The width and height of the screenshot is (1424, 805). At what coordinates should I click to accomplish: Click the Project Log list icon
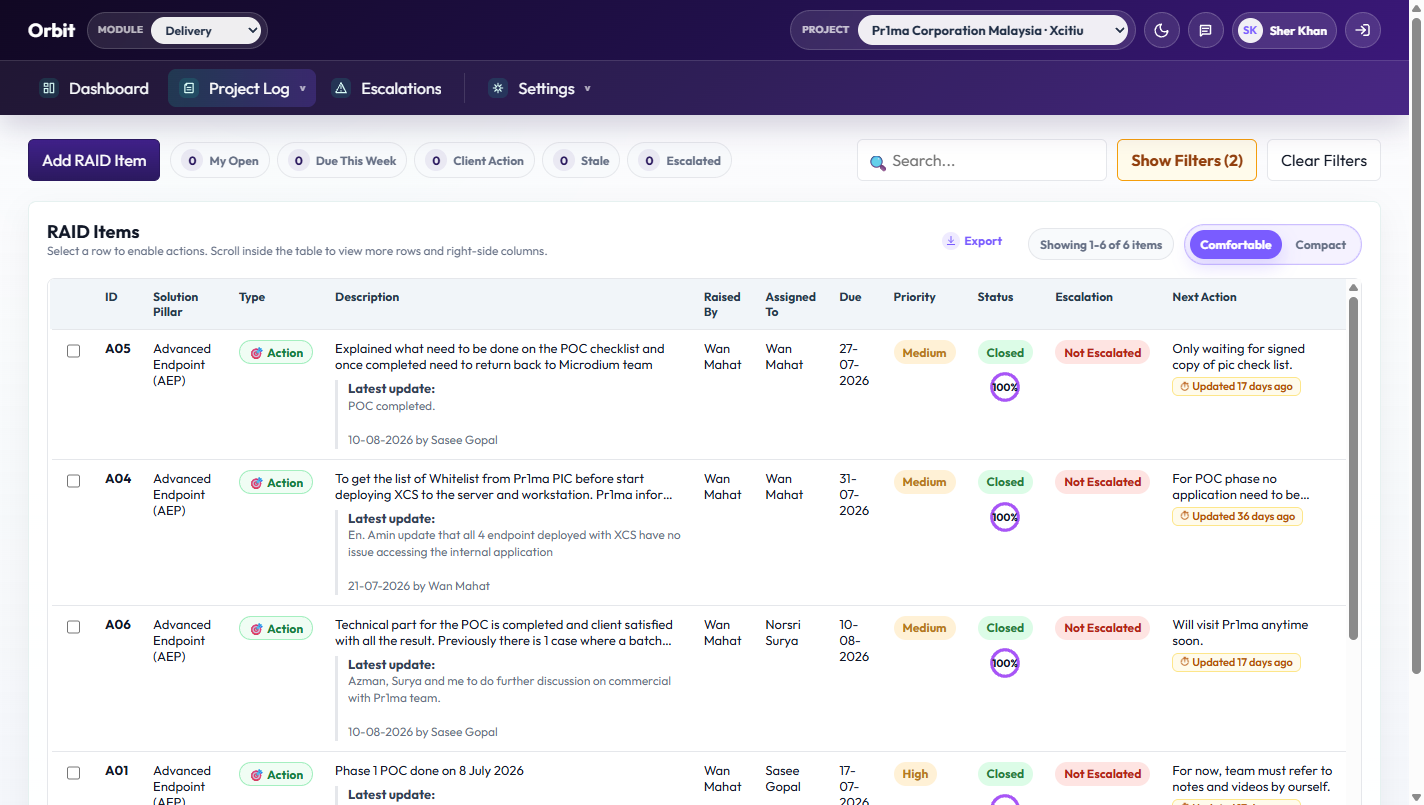point(188,88)
